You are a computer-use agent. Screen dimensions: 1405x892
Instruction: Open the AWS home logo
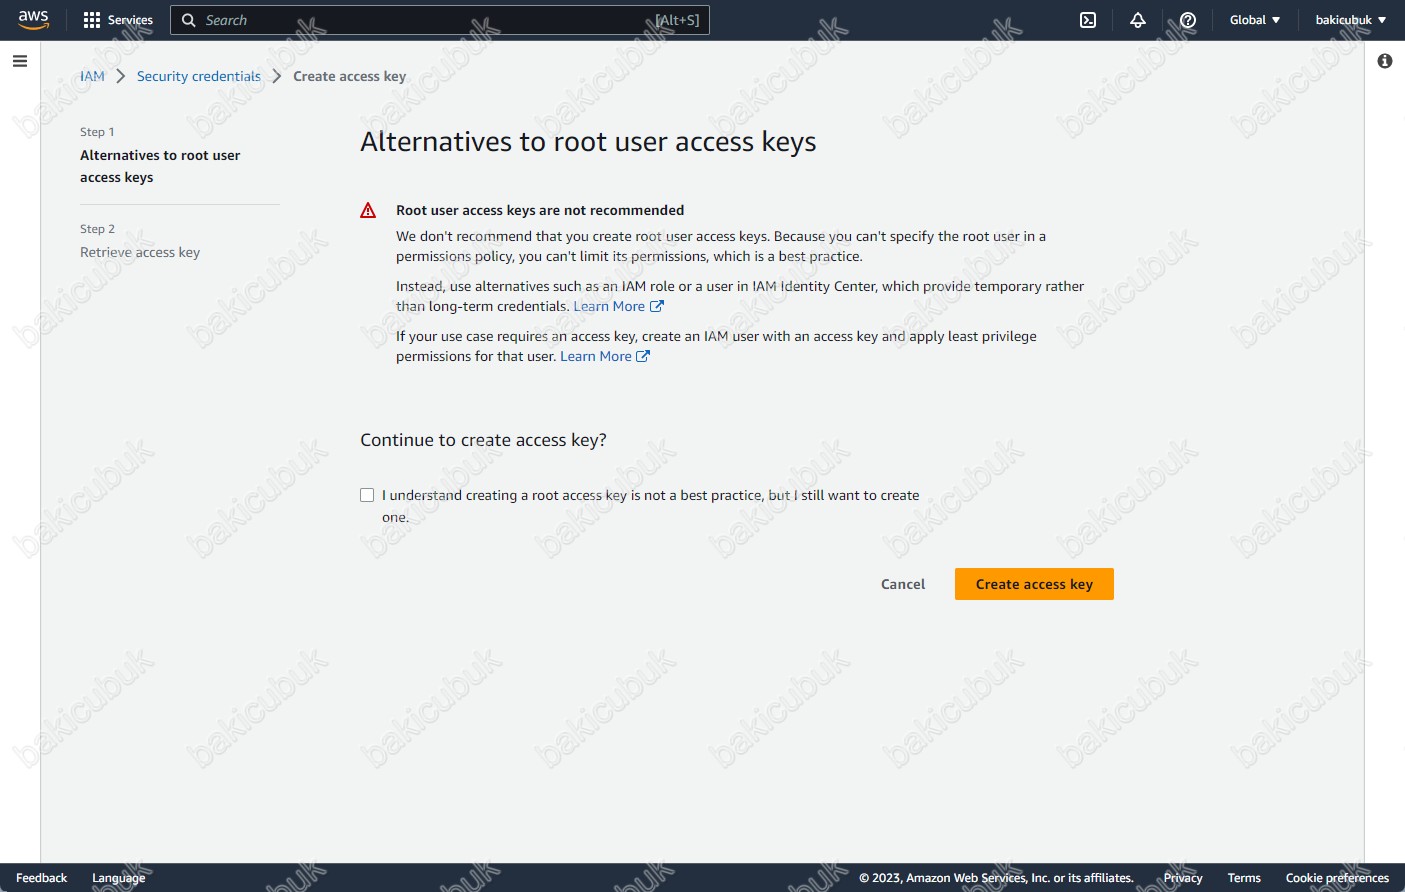coord(33,20)
